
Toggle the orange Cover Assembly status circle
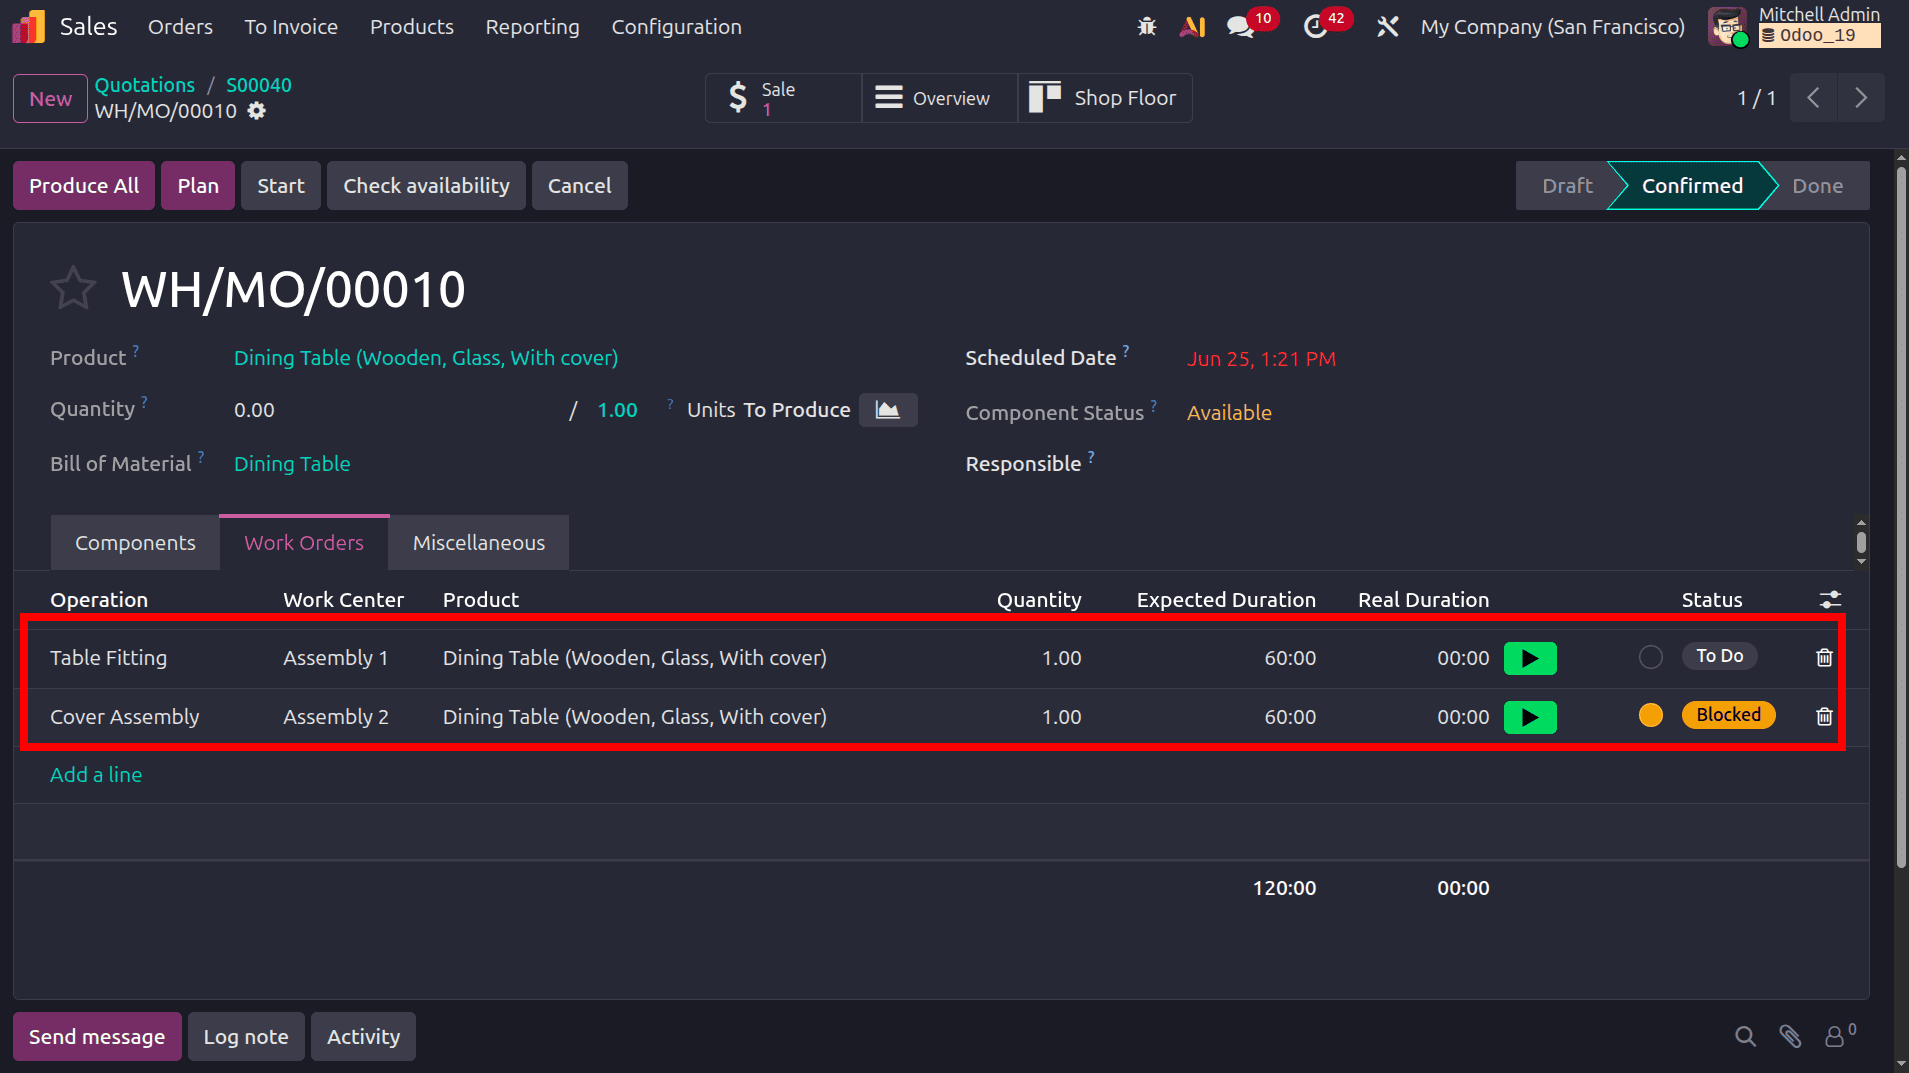(x=1651, y=715)
